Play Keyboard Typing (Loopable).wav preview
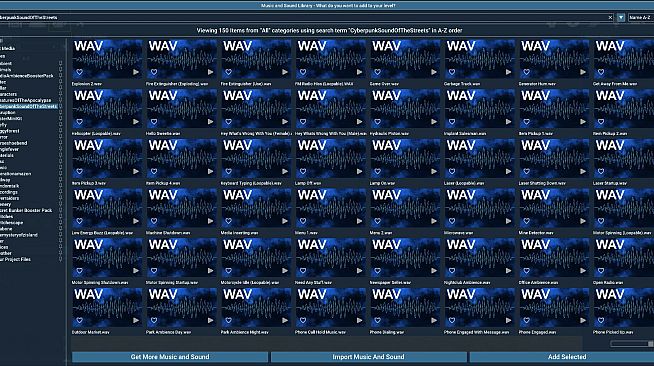654x366 pixels. coord(285,171)
